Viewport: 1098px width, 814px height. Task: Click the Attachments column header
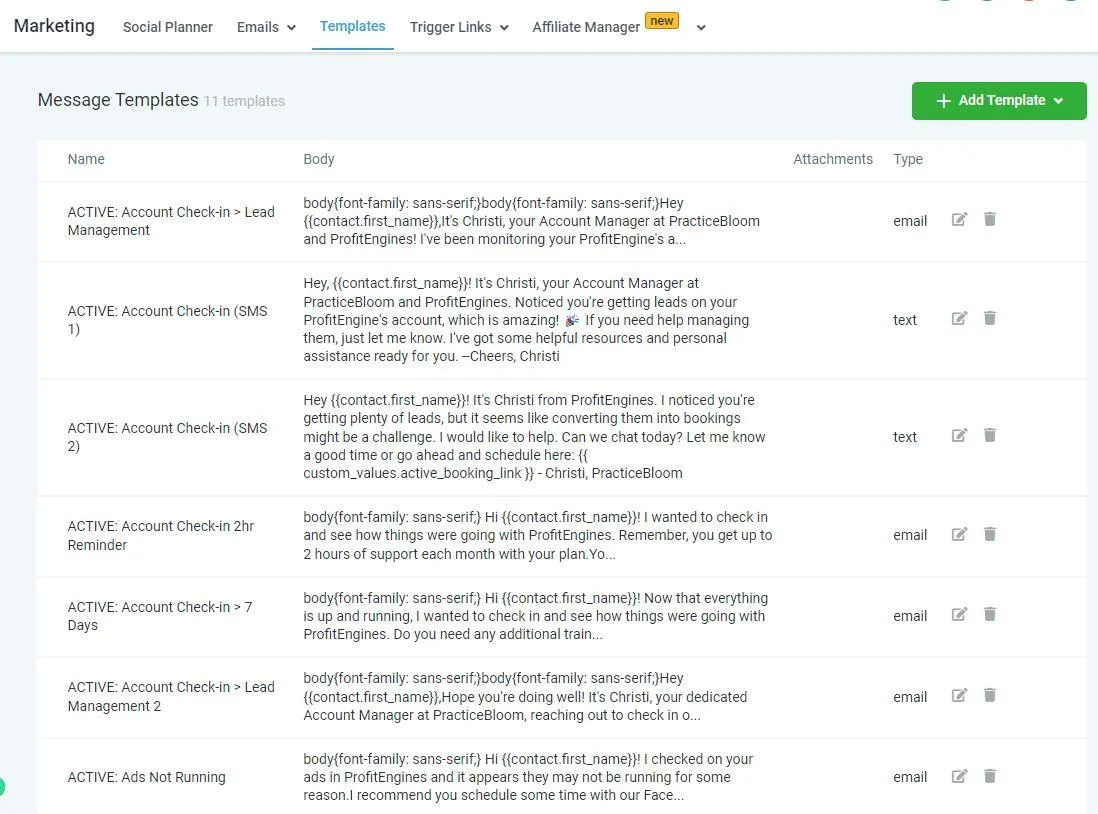pyautogui.click(x=833, y=159)
